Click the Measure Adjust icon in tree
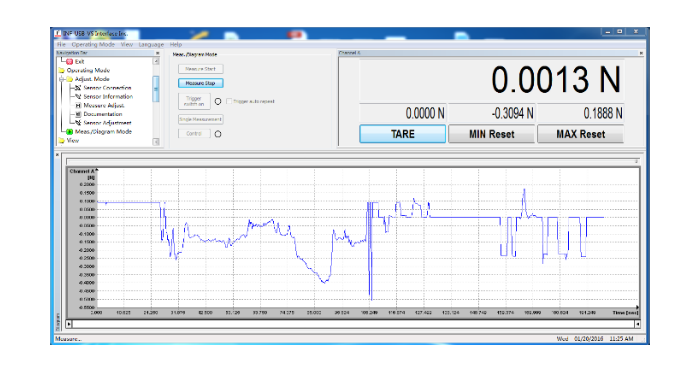Image resolution: width=700 pixels, height=373 pixels. click(78, 105)
